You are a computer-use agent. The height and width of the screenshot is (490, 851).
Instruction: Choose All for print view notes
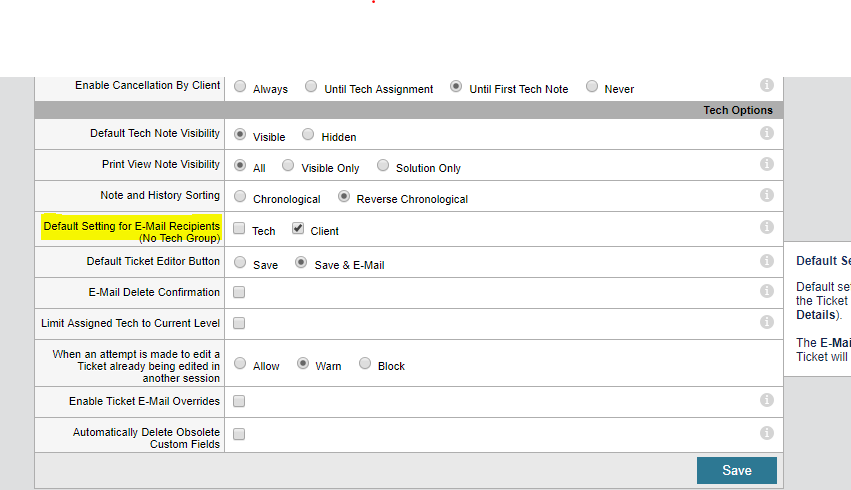coord(240,165)
